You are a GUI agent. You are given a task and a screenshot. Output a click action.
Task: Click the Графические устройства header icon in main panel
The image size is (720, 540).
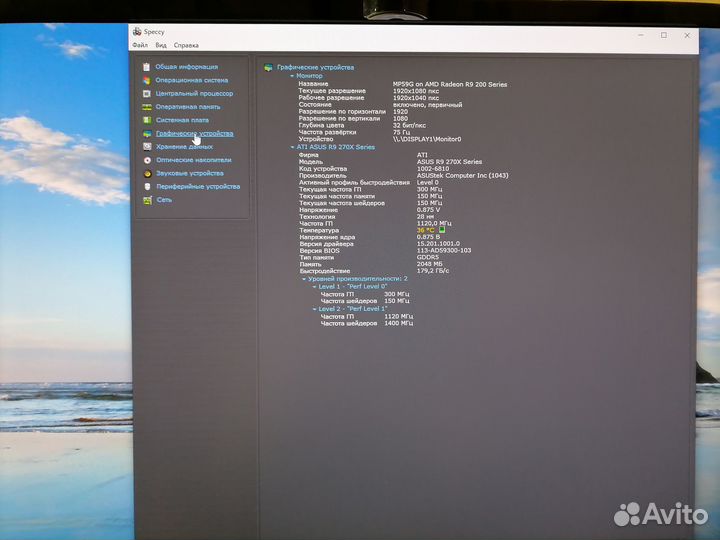coord(269,68)
